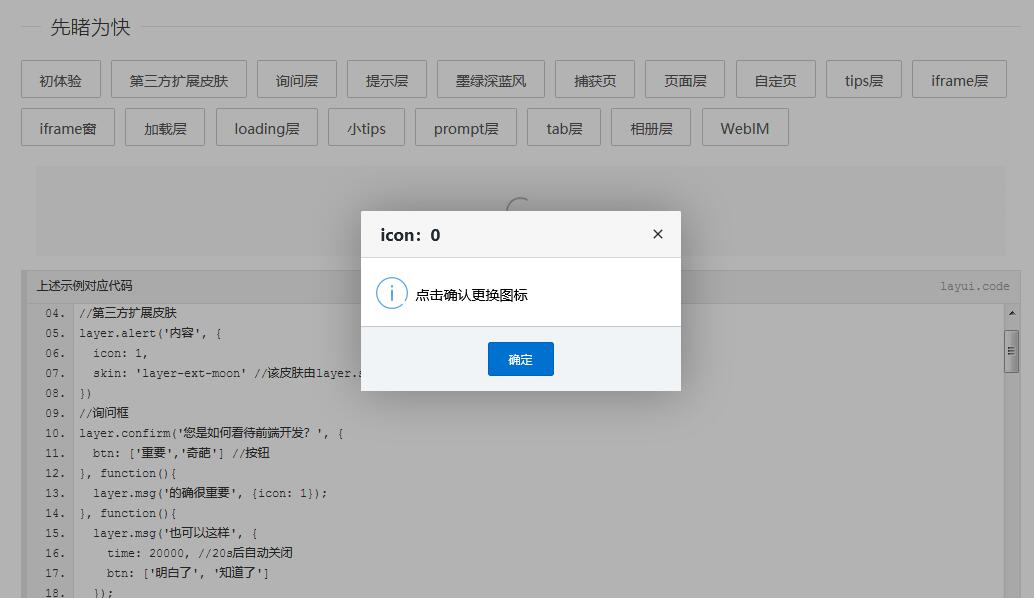1034x598 pixels.
Task: Click 确定 to change the dialog icon
Action: click(520, 358)
